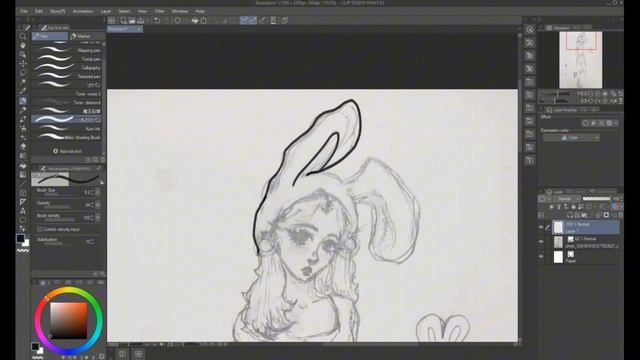This screenshot has width=640, height=360.
Task: Click the color wheel tab icon above color panel
Action: pyautogui.click(x=42, y=282)
